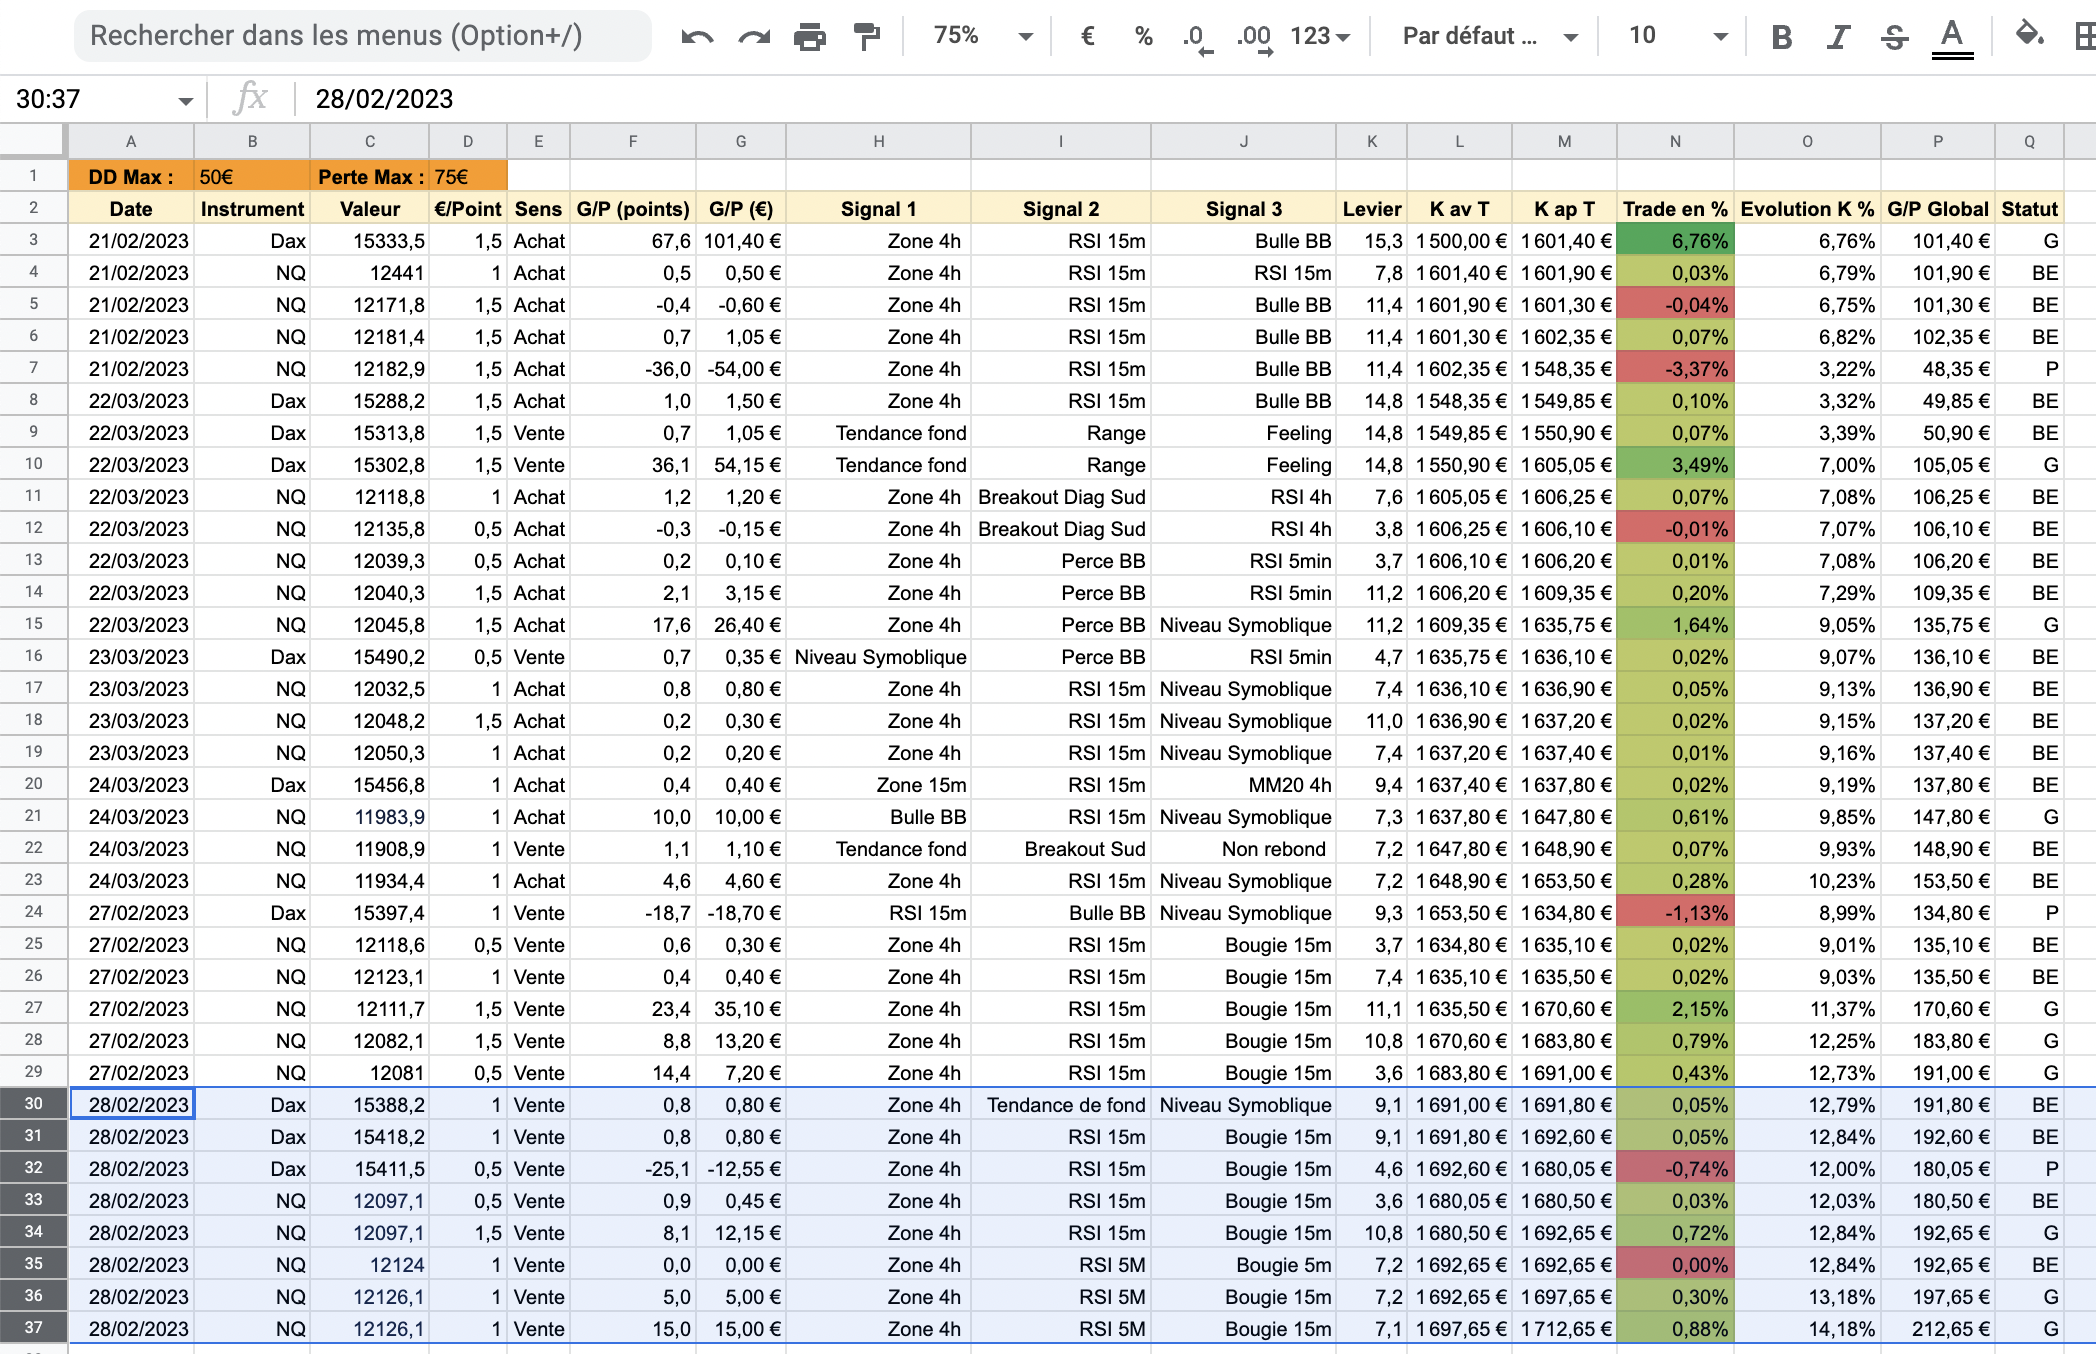
Task: Toggle strikethrough formatting
Action: pyautogui.click(x=1894, y=37)
